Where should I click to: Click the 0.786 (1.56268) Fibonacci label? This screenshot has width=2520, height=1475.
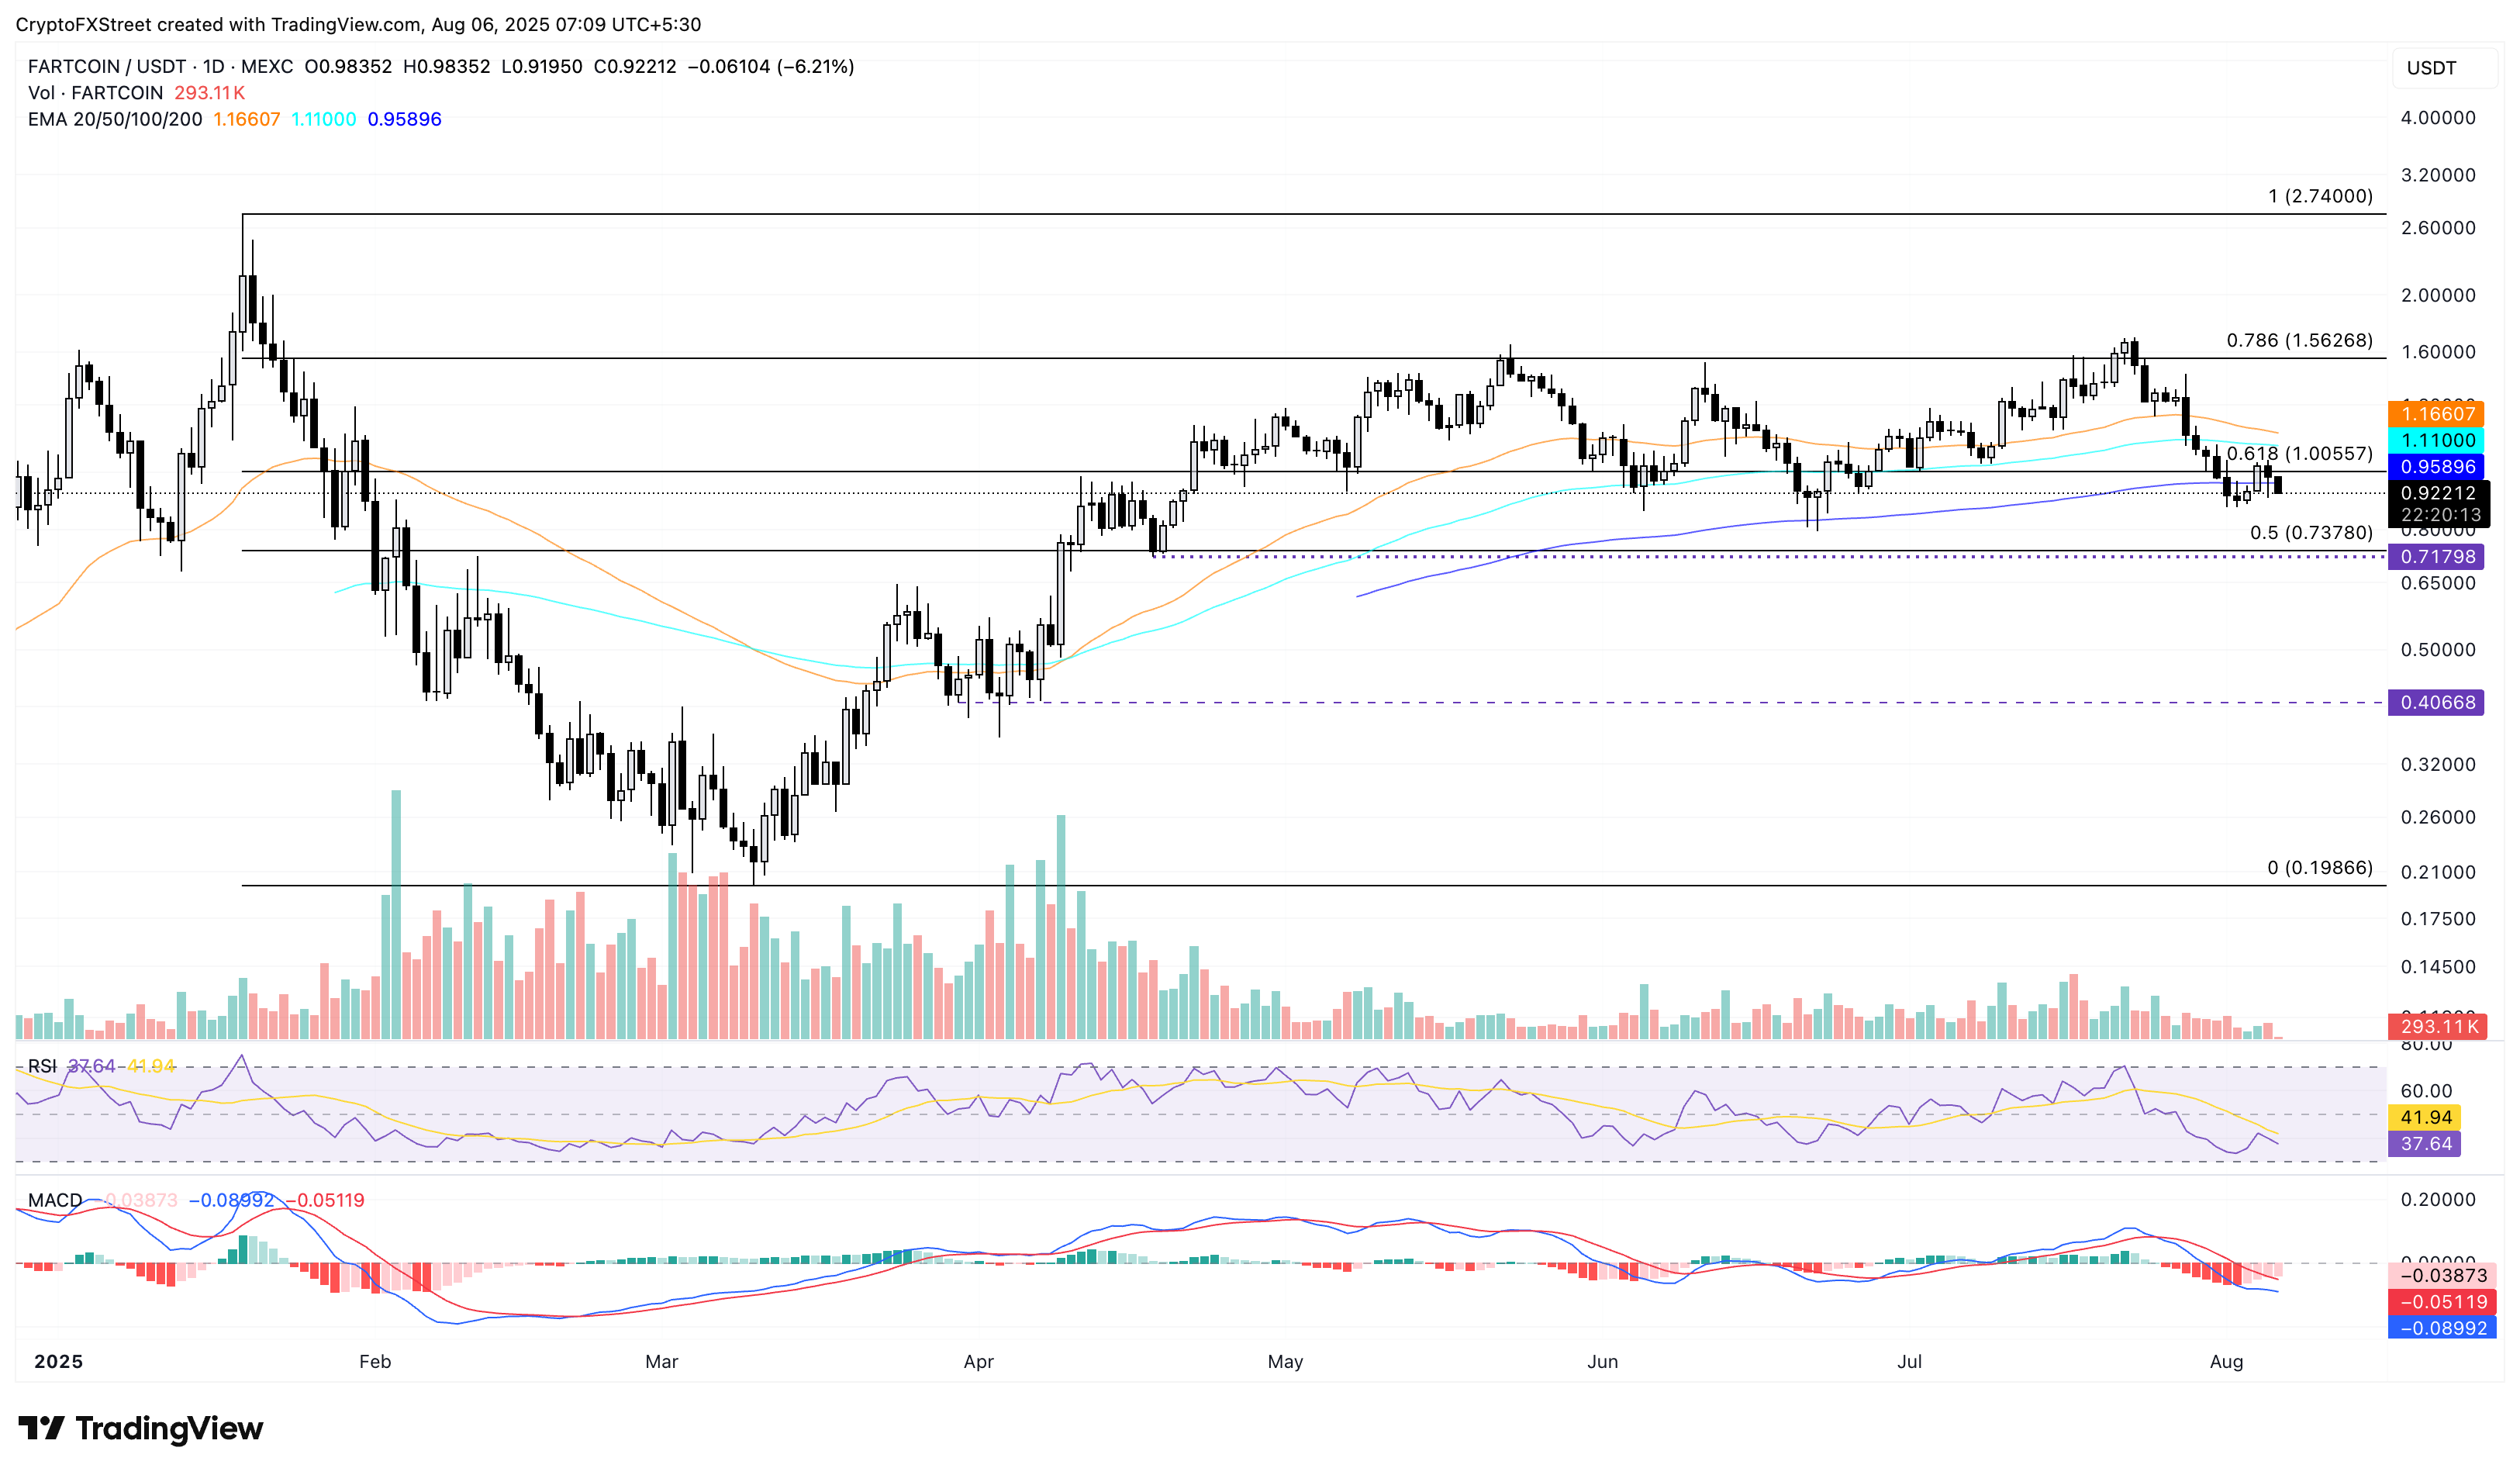coord(2299,341)
